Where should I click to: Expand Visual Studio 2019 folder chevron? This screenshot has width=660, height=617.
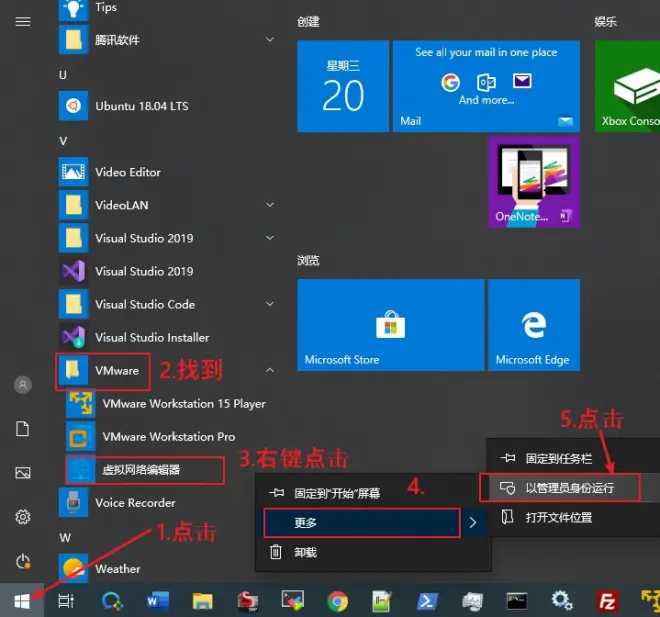point(270,238)
